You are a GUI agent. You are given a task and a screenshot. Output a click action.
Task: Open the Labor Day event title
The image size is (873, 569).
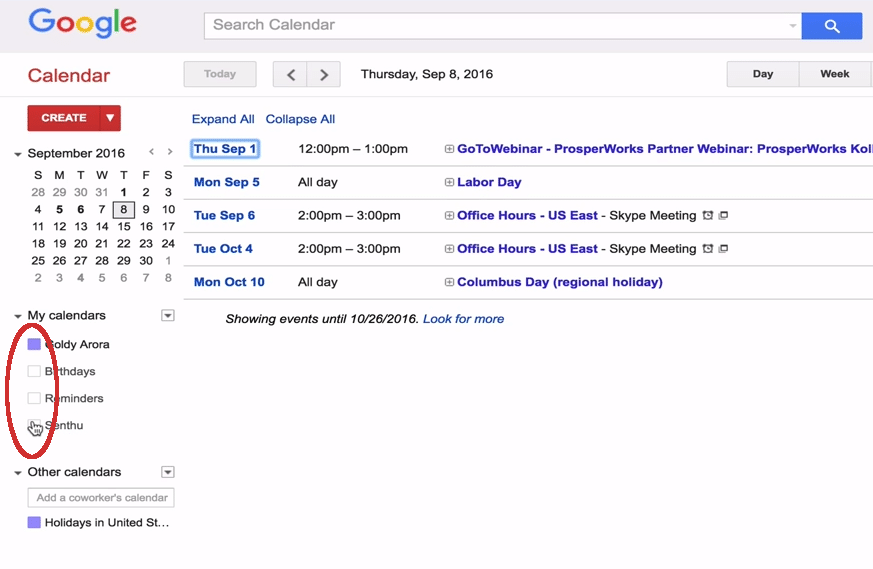(x=489, y=182)
